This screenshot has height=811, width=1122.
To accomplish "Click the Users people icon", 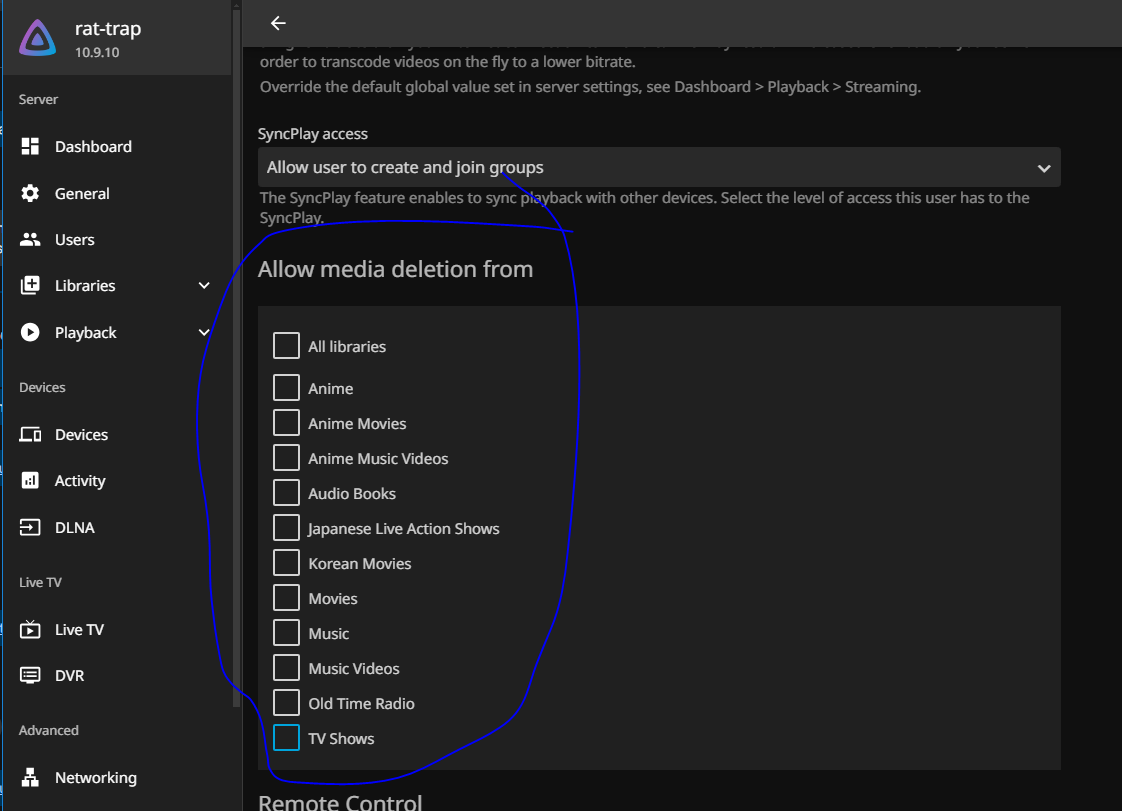I will 30,240.
